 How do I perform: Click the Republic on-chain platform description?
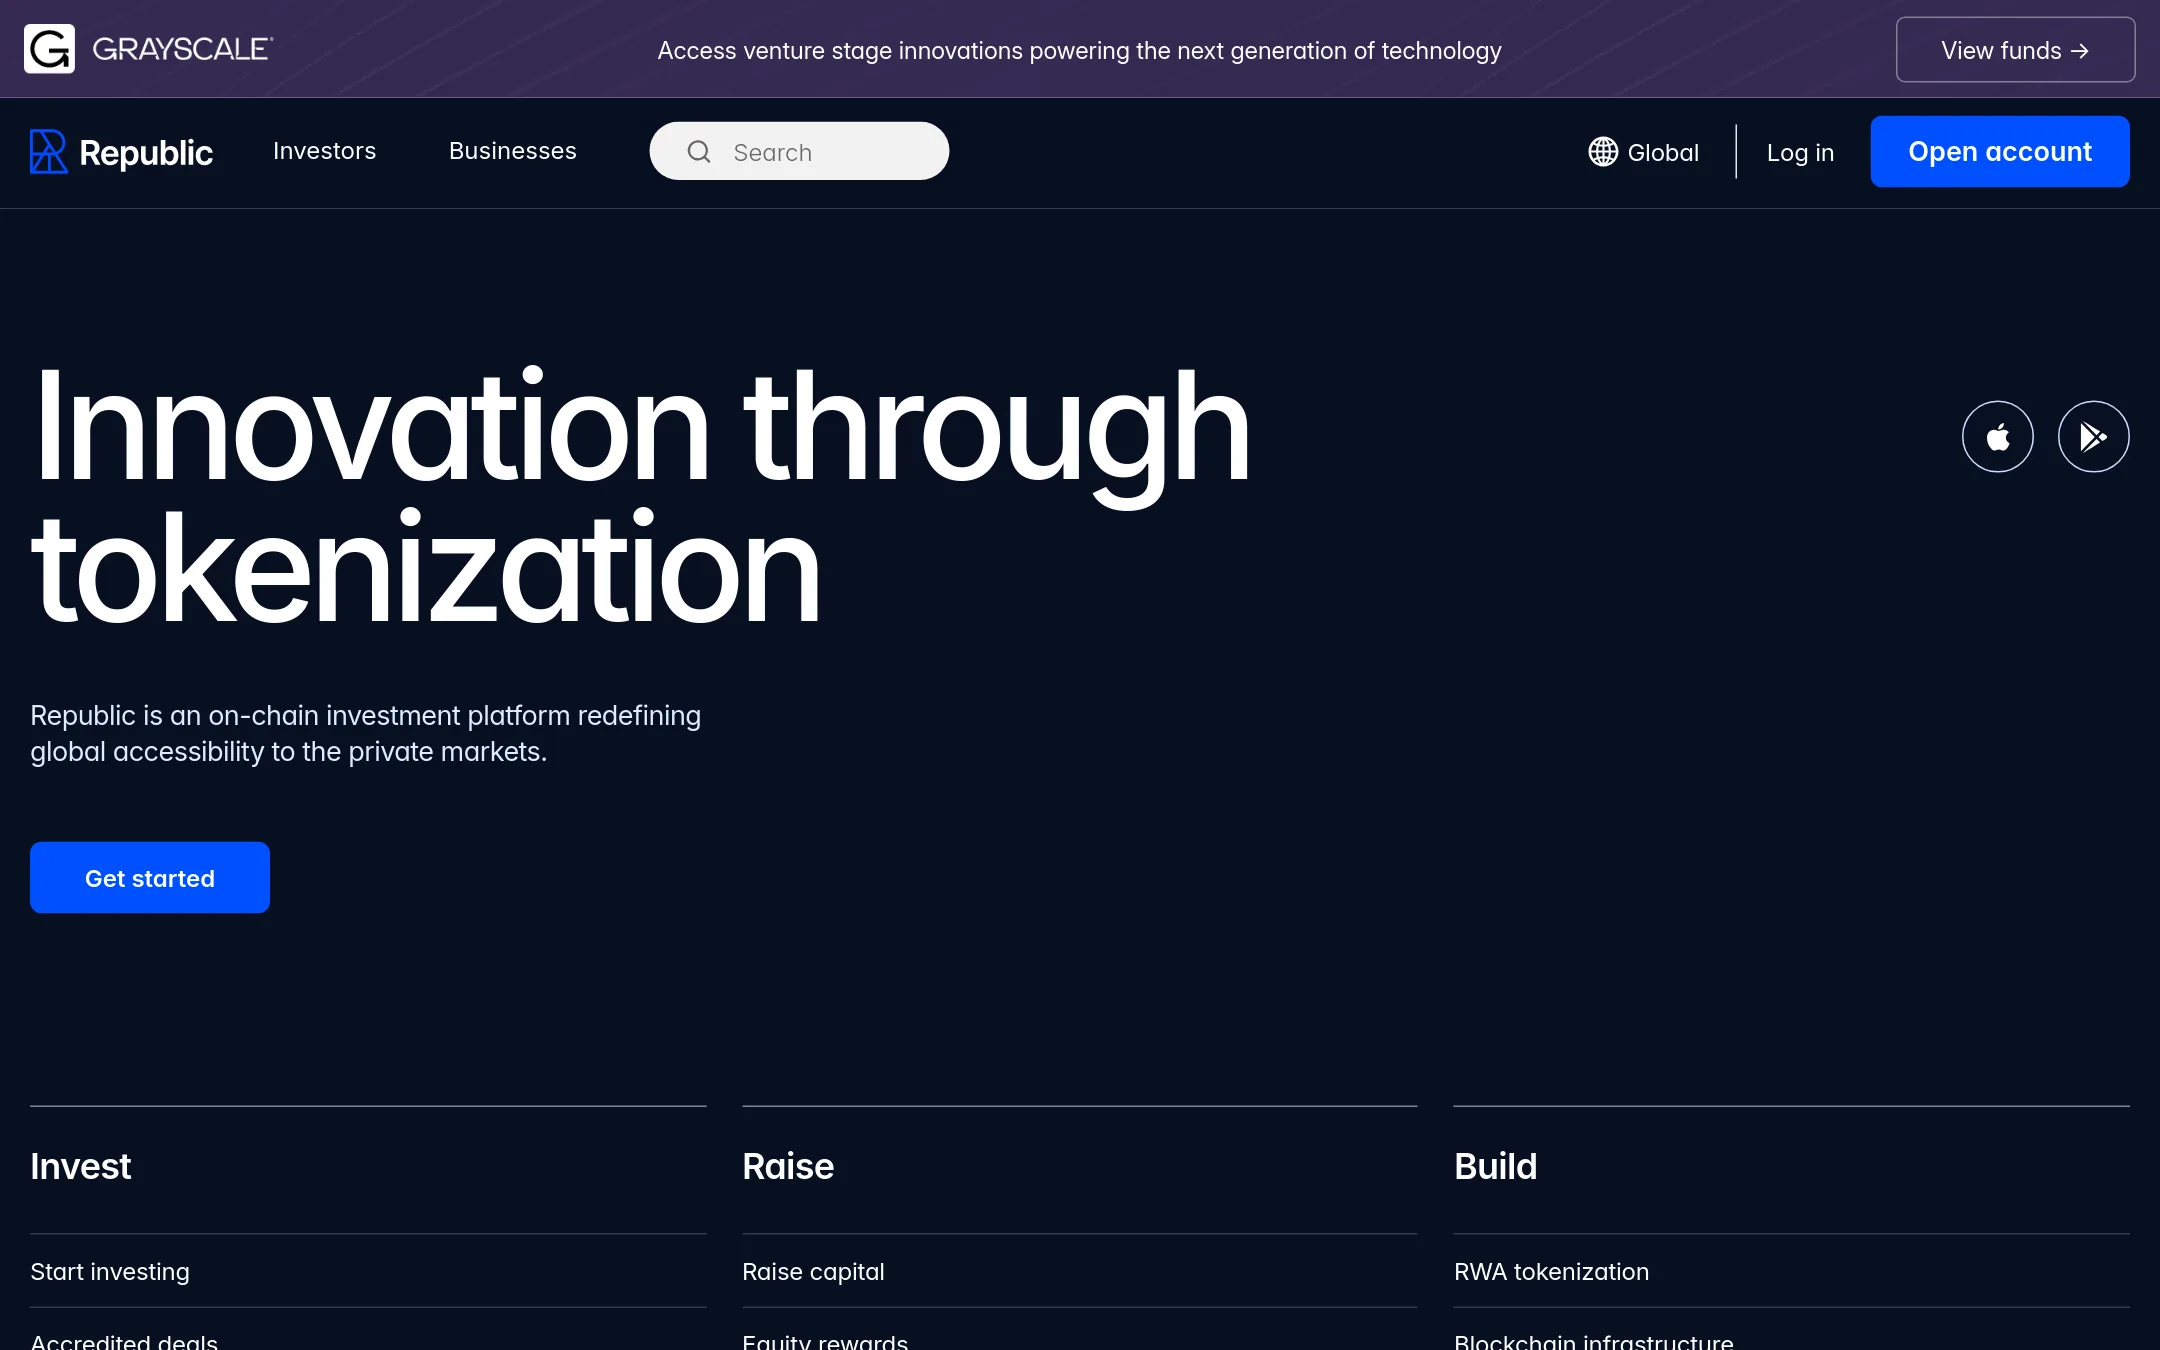pyautogui.click(x=365, y=733)
